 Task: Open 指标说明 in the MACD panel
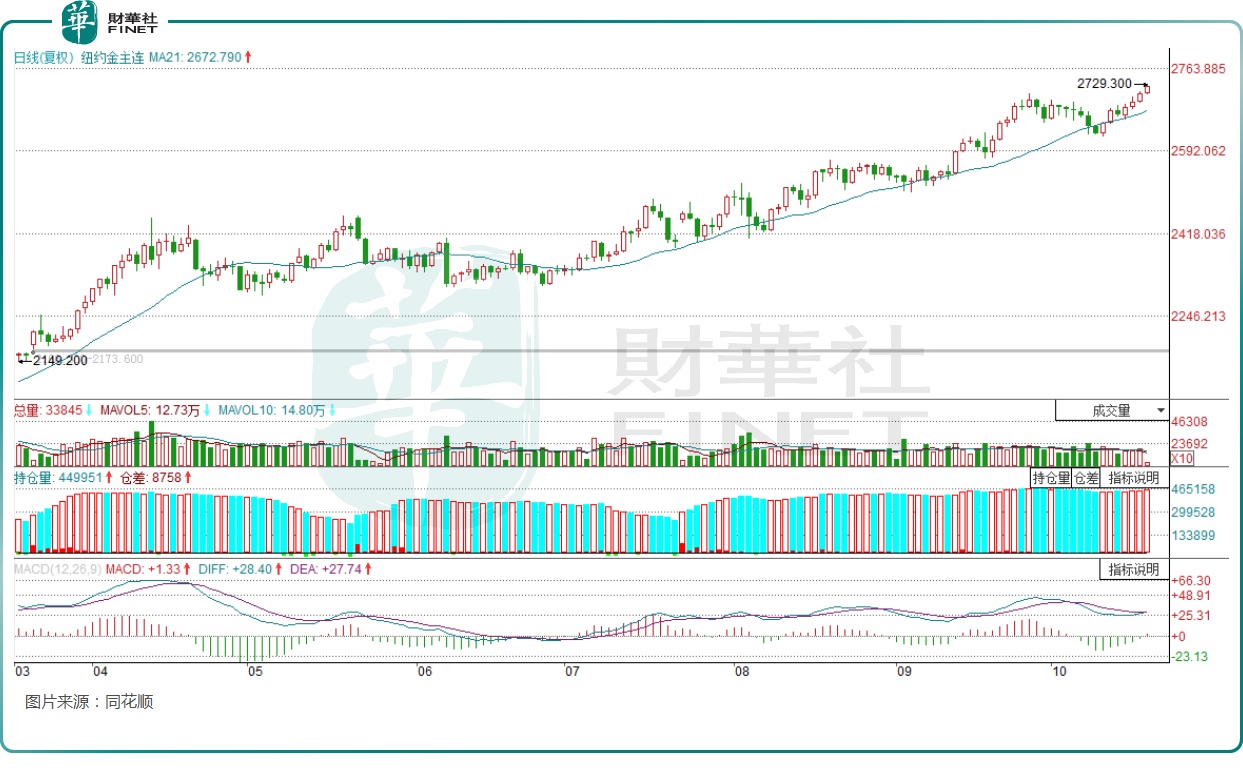coord(1133,570)
